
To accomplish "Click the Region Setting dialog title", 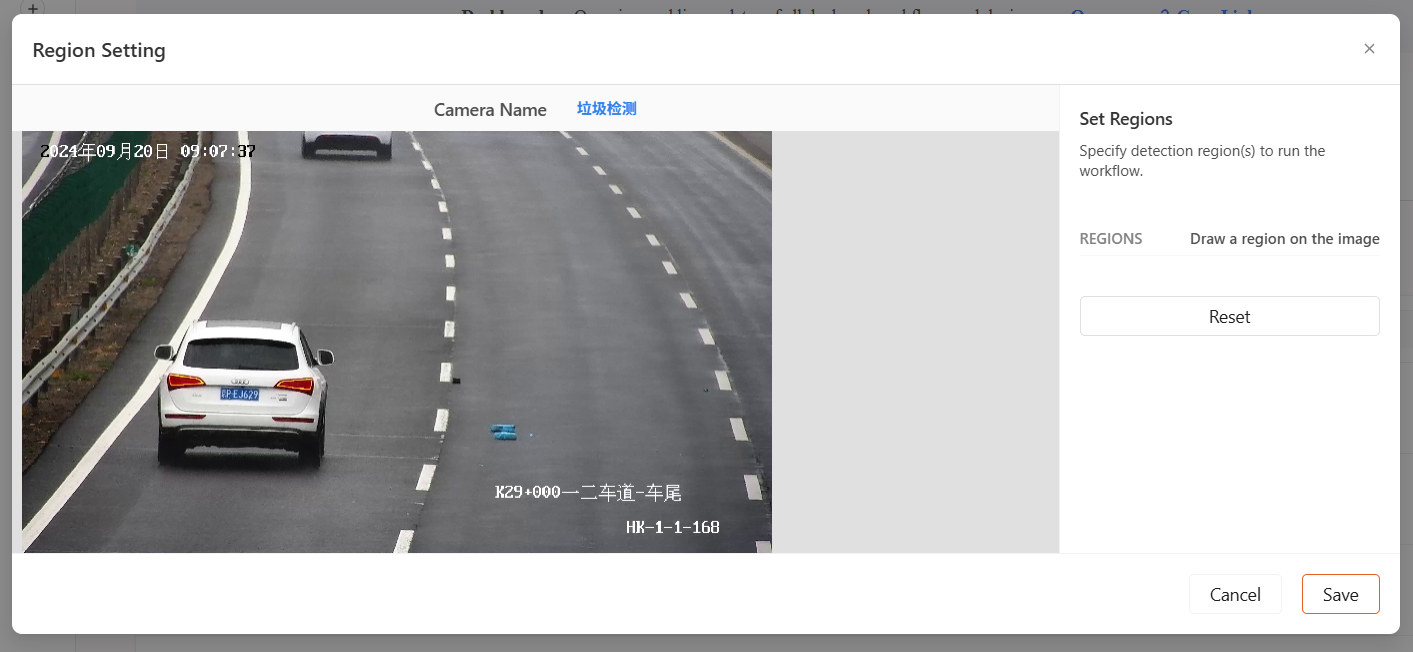I will (99, 50).
